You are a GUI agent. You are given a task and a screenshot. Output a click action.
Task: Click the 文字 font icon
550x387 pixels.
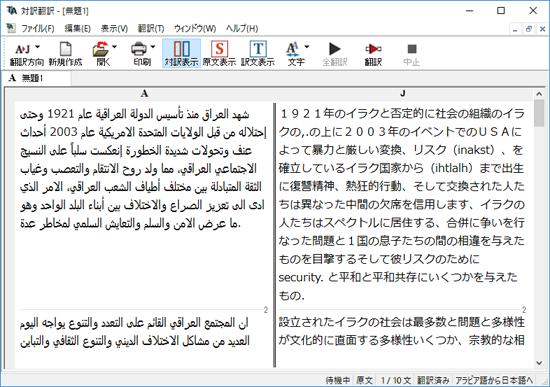click(x=292, y=49)
